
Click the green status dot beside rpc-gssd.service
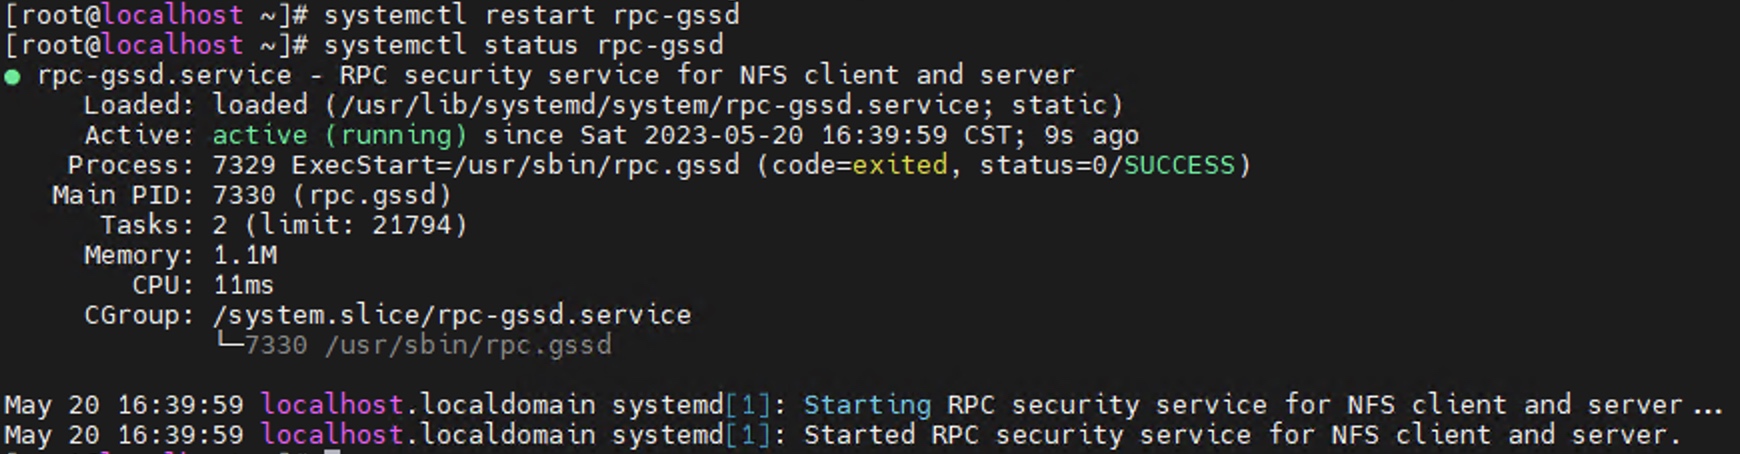(12, 77)
